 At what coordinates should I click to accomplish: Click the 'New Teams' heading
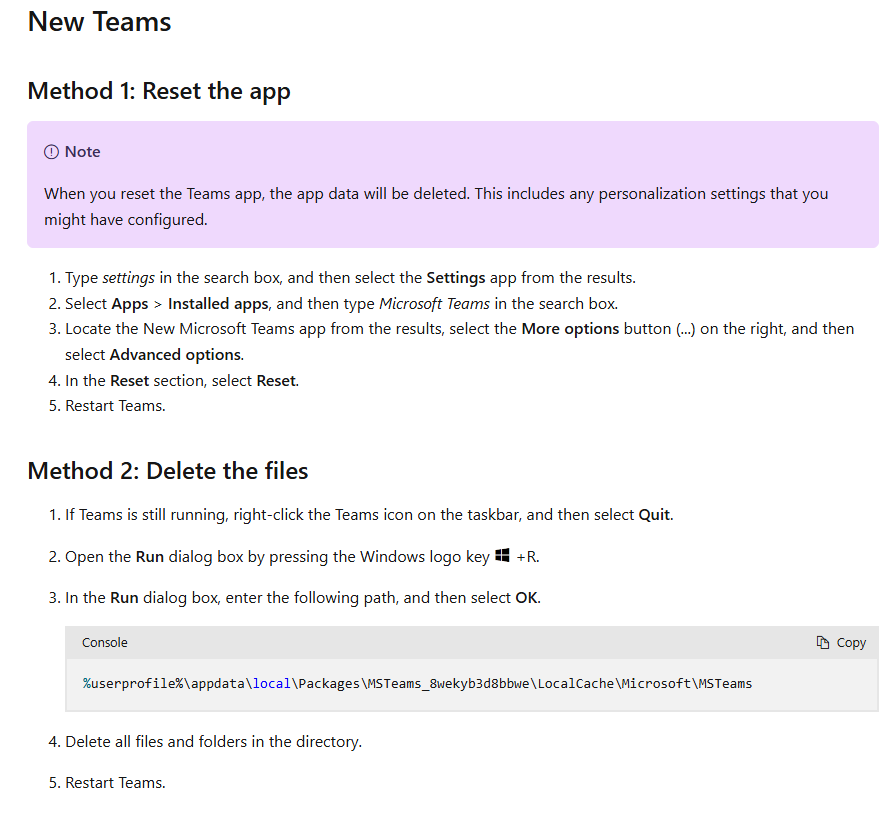[x=99, y=22]
